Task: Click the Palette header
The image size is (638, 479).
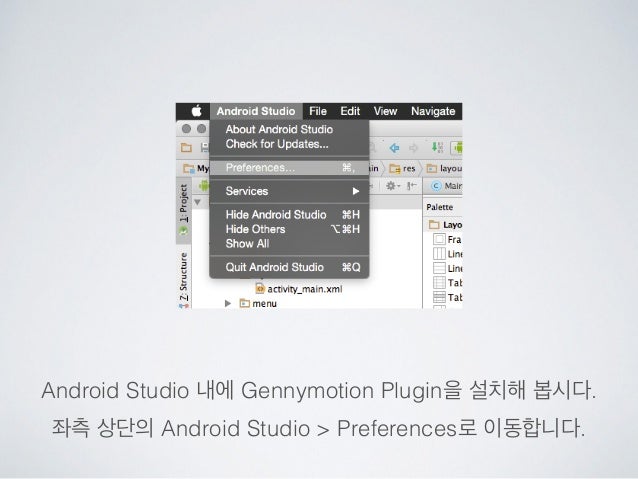Action: click(x=440, y=207)
